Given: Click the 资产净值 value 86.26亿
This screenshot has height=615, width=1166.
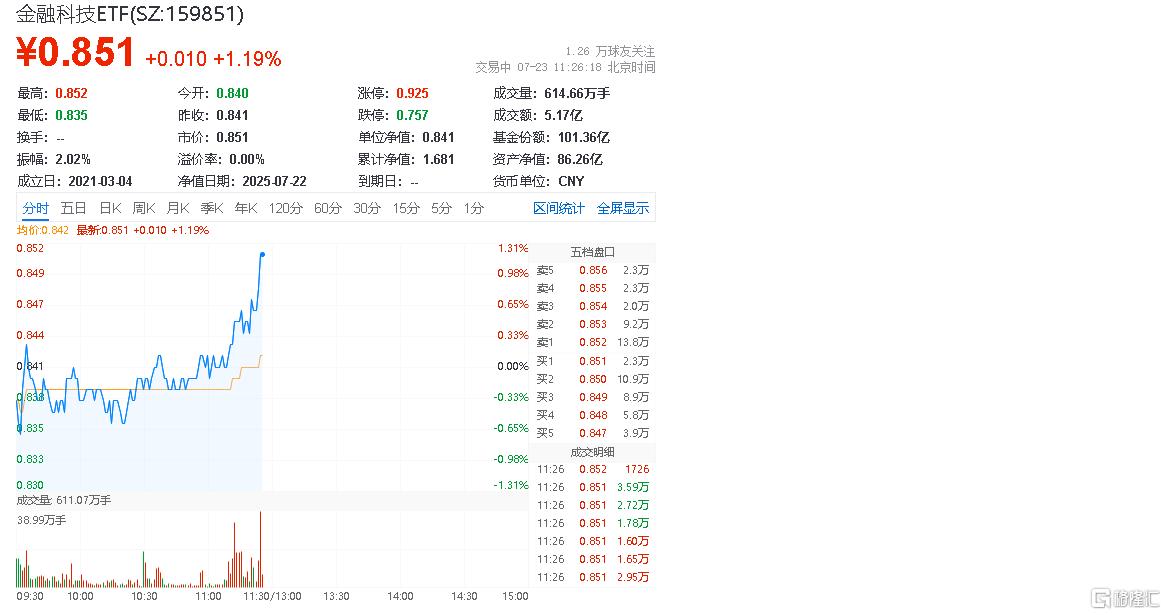Looking at the screenshot, I should (580, 159).
